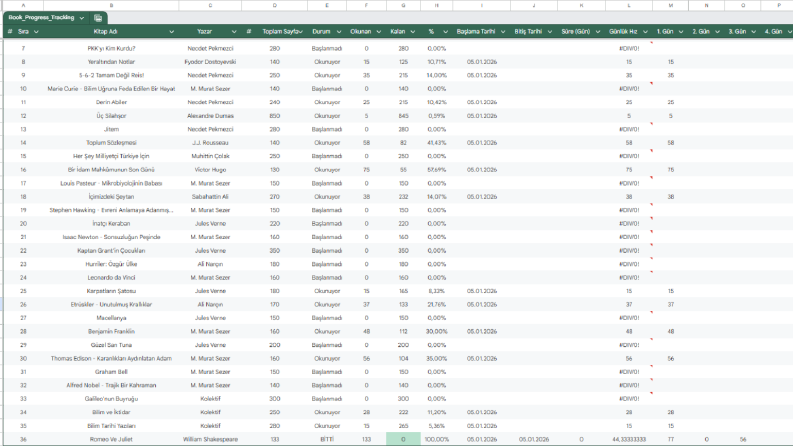Select the '44,33333333' Günlük Hız cell
The width and height of the screenshot is (793, 446).
[x=629, y=439]
